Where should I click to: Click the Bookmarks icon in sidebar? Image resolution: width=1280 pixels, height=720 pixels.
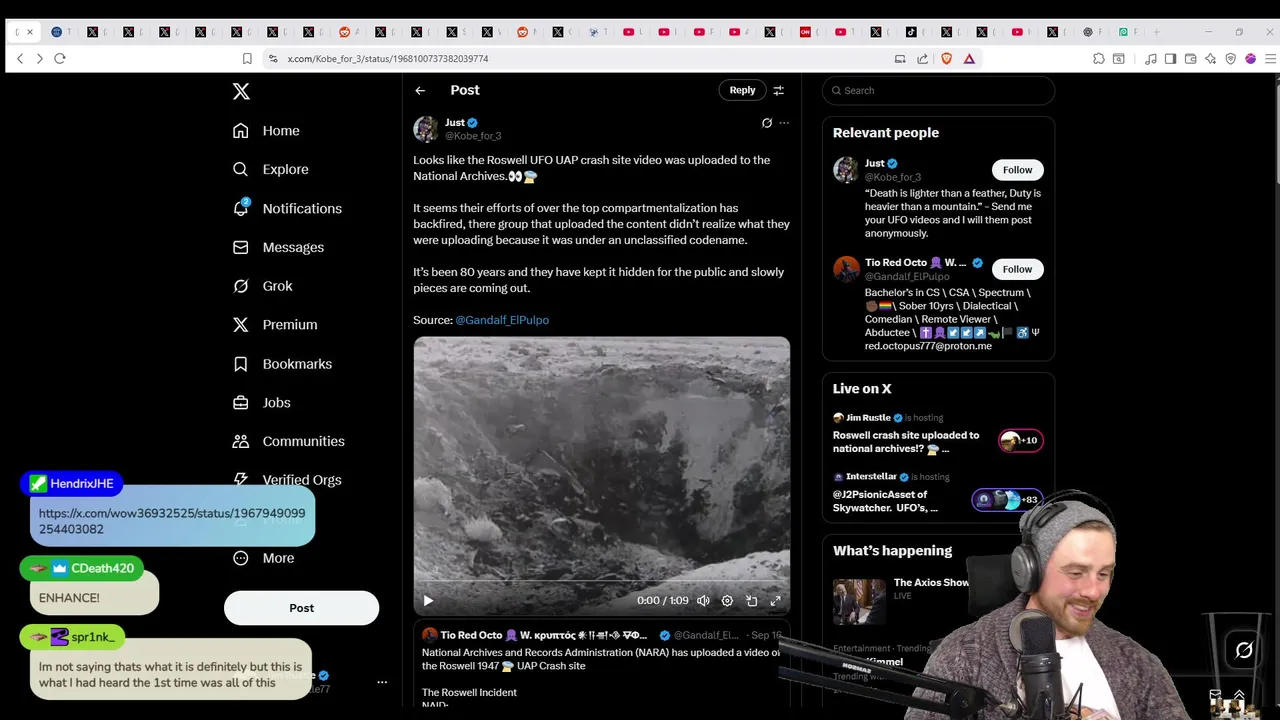pyautogui.click(x=241, y=364)
